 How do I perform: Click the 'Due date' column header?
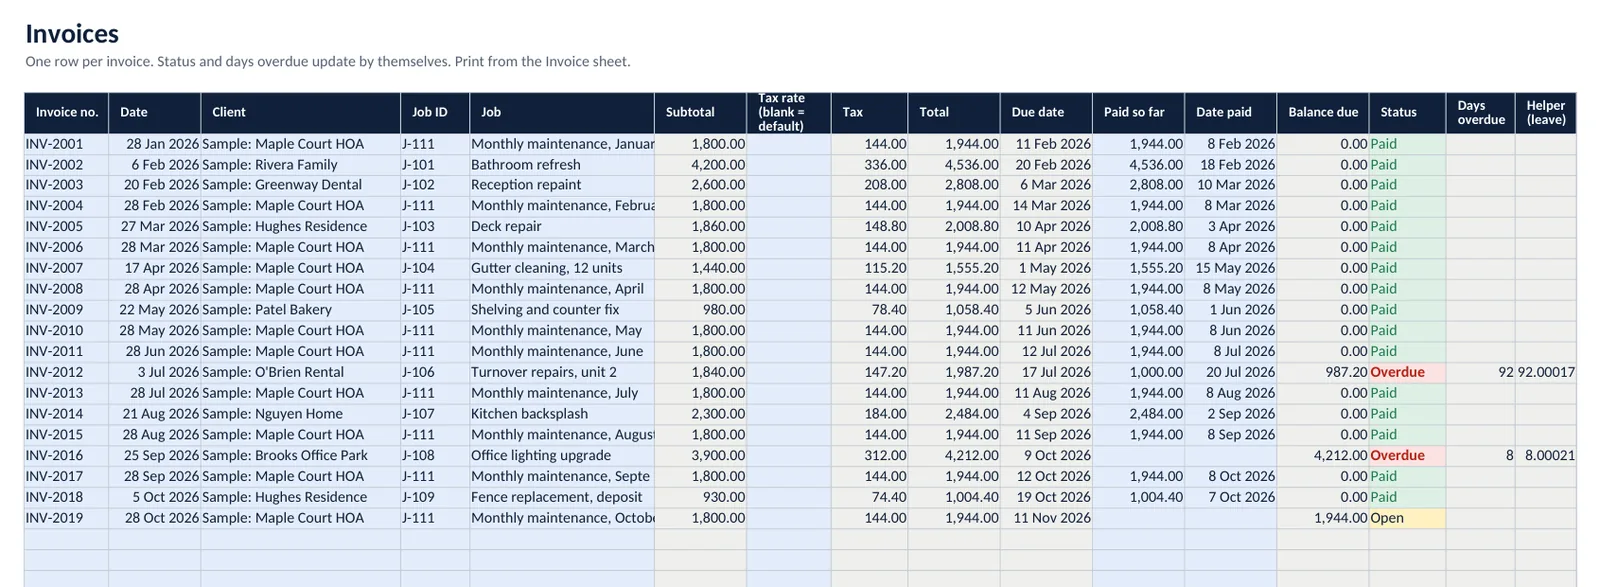[1046, 113]
